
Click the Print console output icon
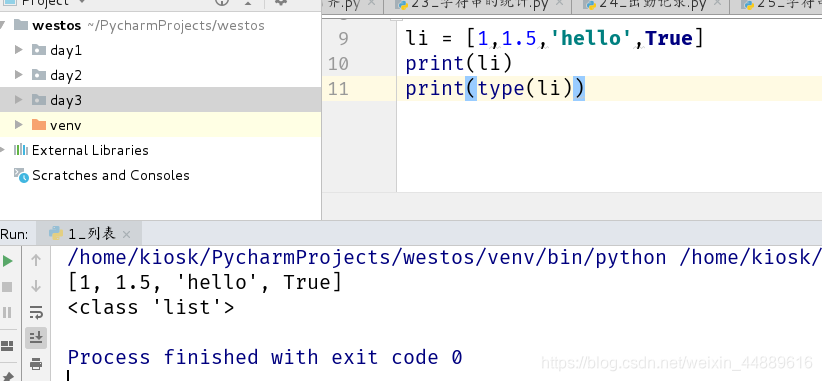tap(36, 364)
